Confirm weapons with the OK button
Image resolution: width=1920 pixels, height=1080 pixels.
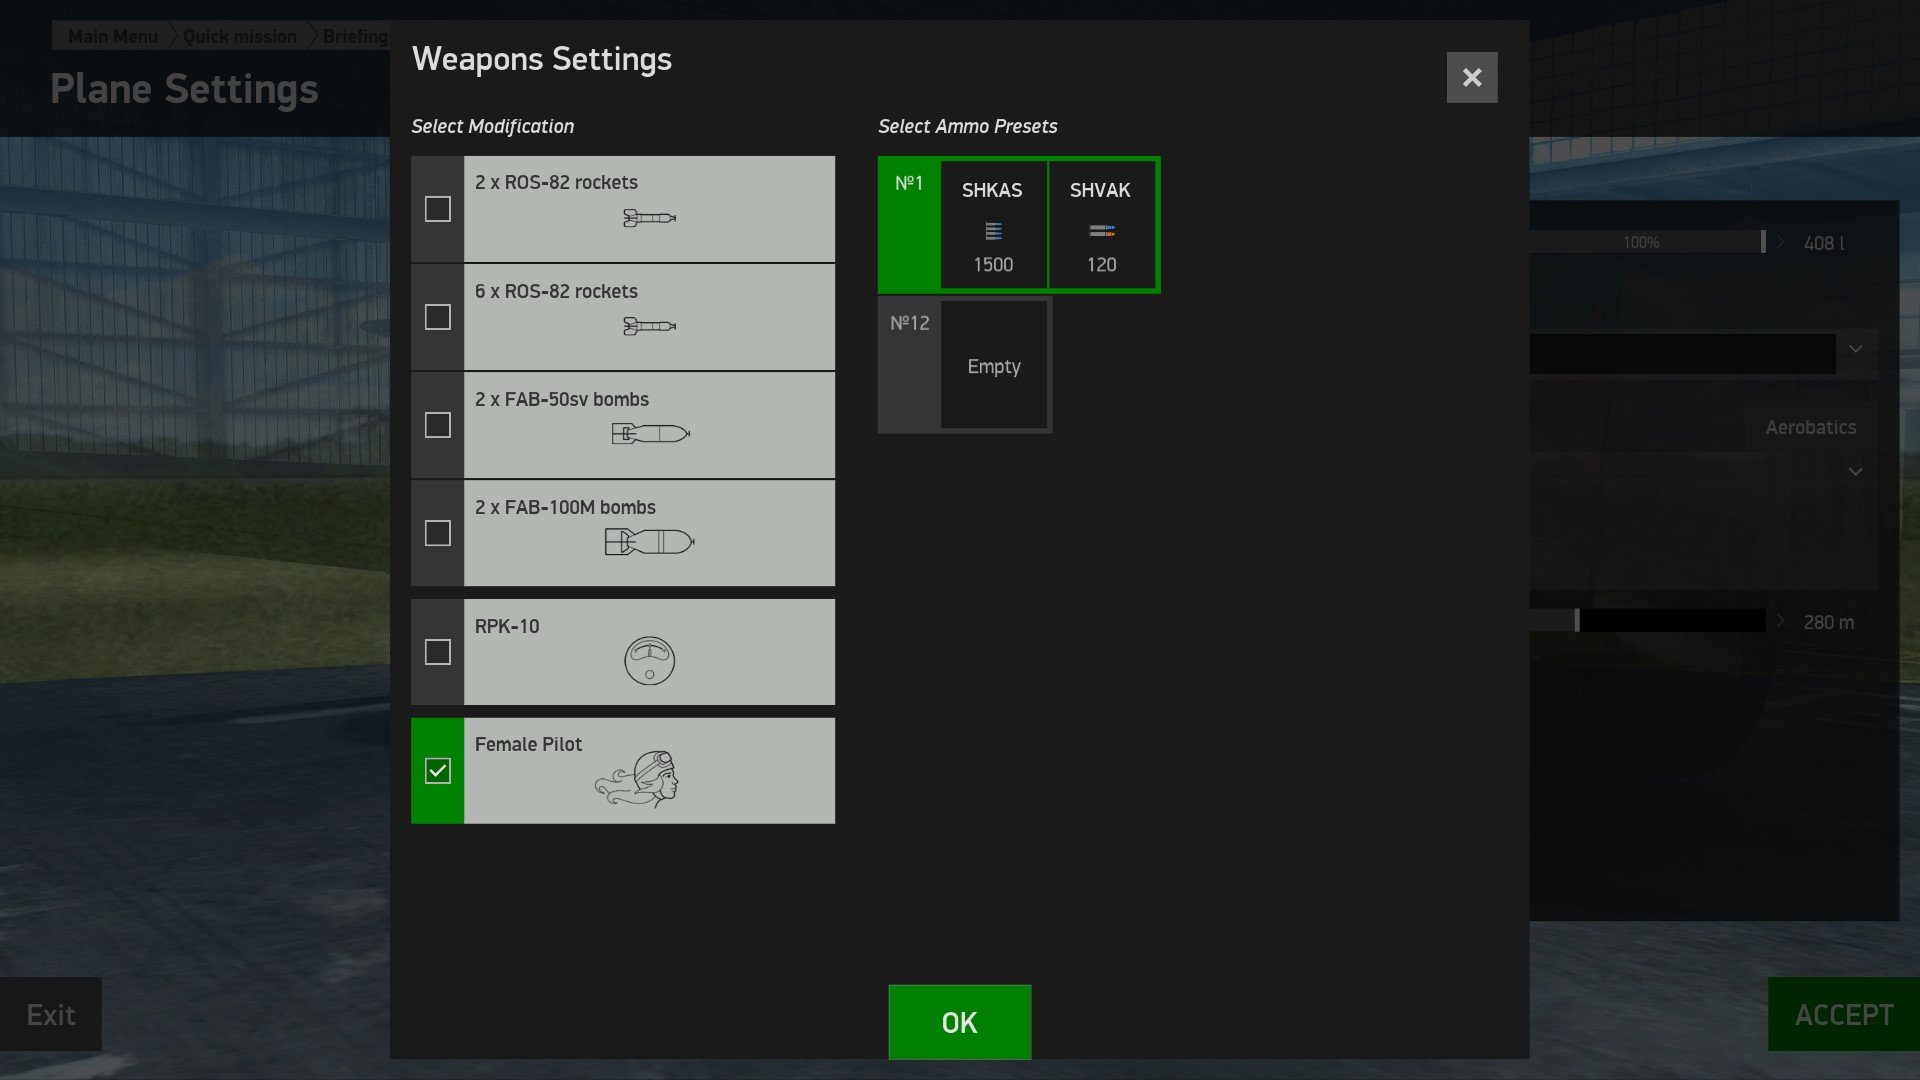coord(959,1022)
